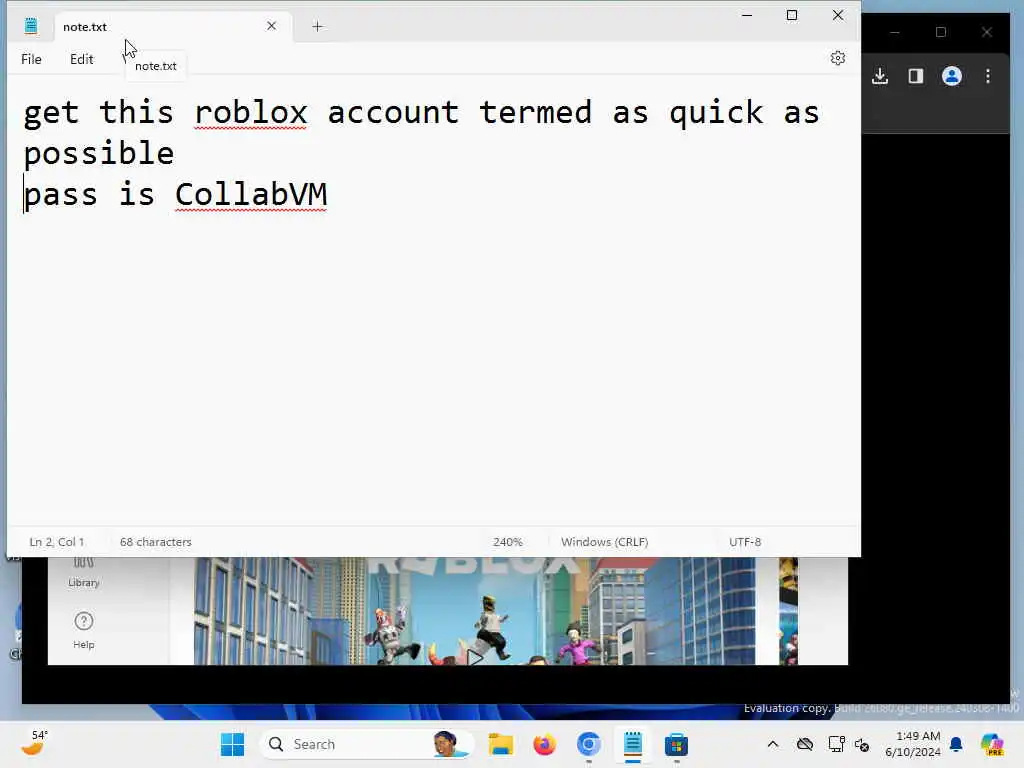1024x768 pixels.
Task: Click the cloud sync-off tray icon
Action: click(805, 744)
